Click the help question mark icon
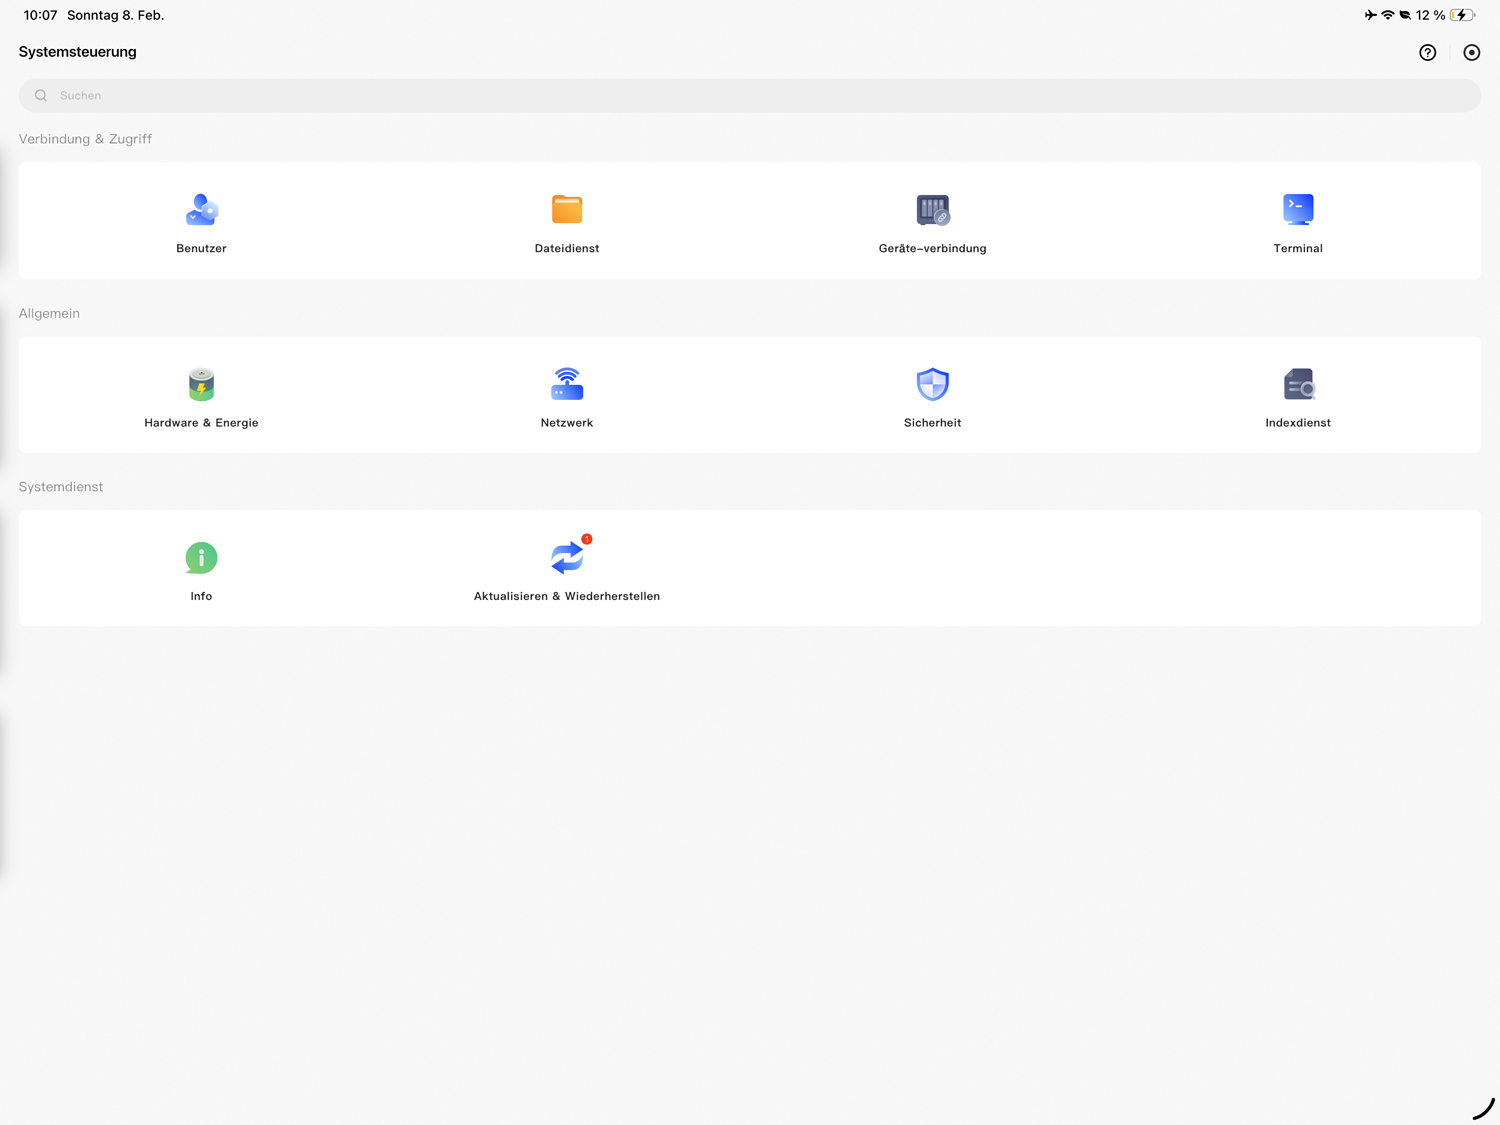The height and width of the screenshot is (1125, 1500). coord(1427,53)
